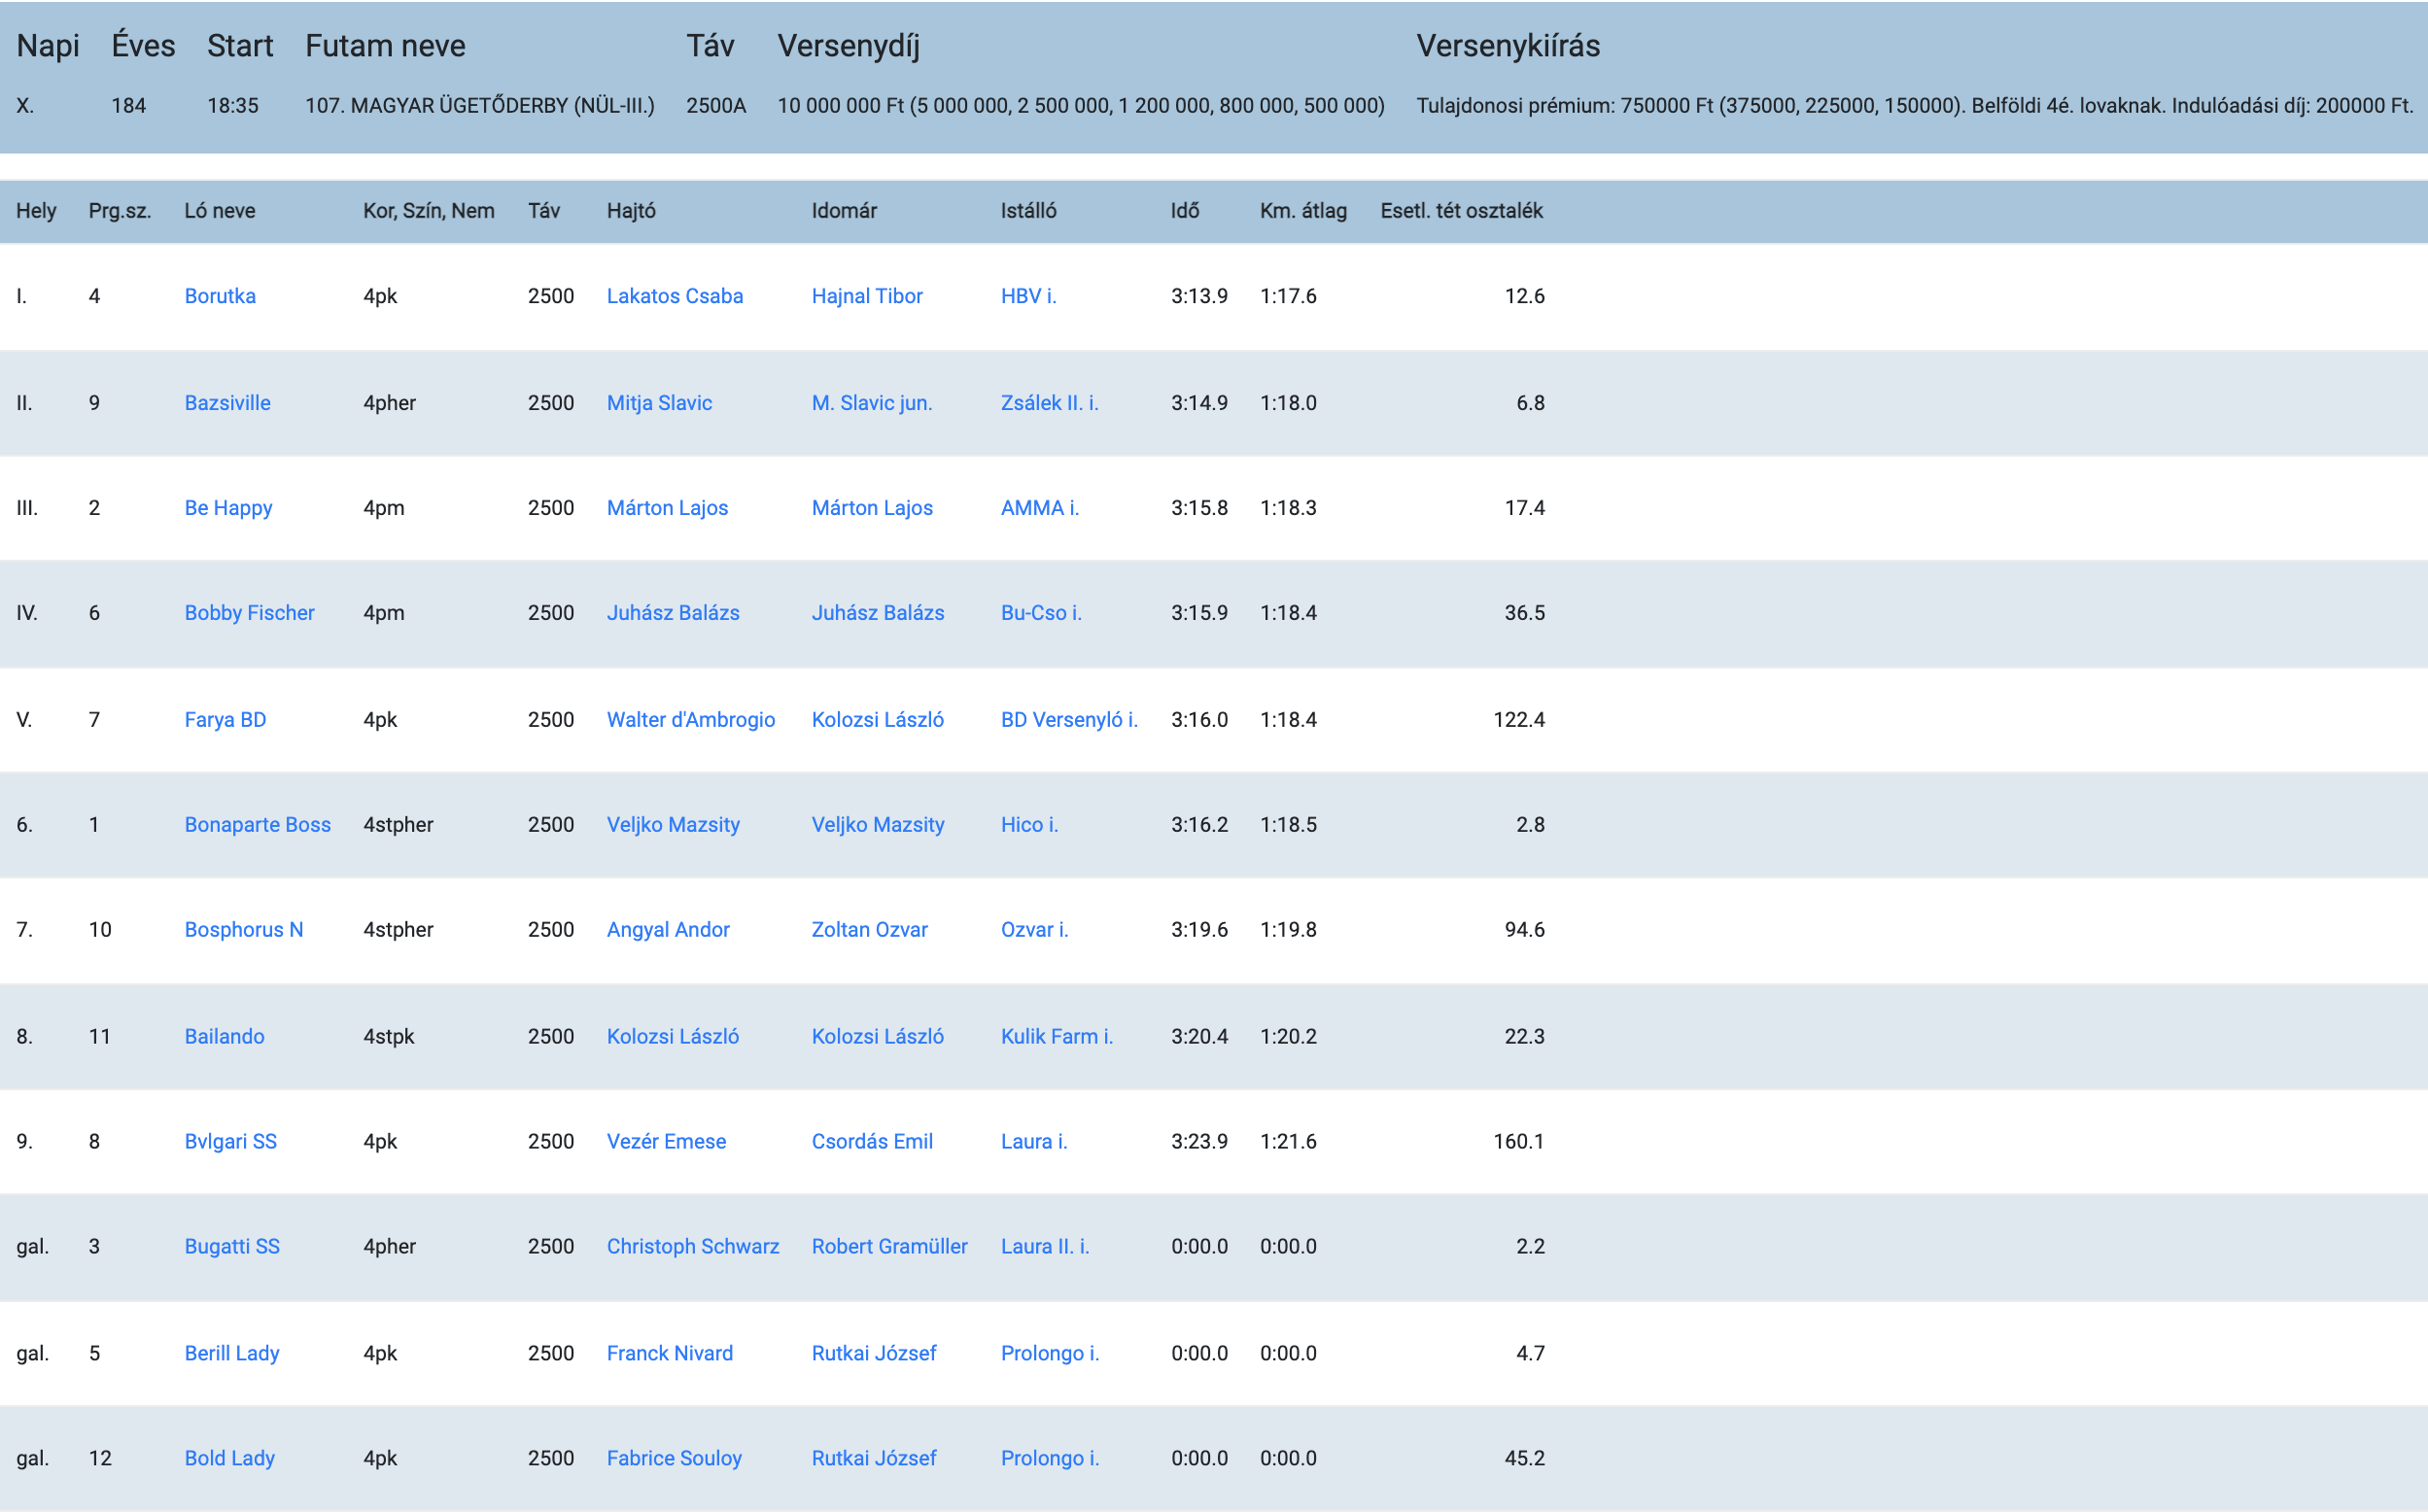Viewport: 2428px width, 1512px height.
Task: Open Bonaparte Boss horse page
Action: pyautogui.click(x=257, y=825)
